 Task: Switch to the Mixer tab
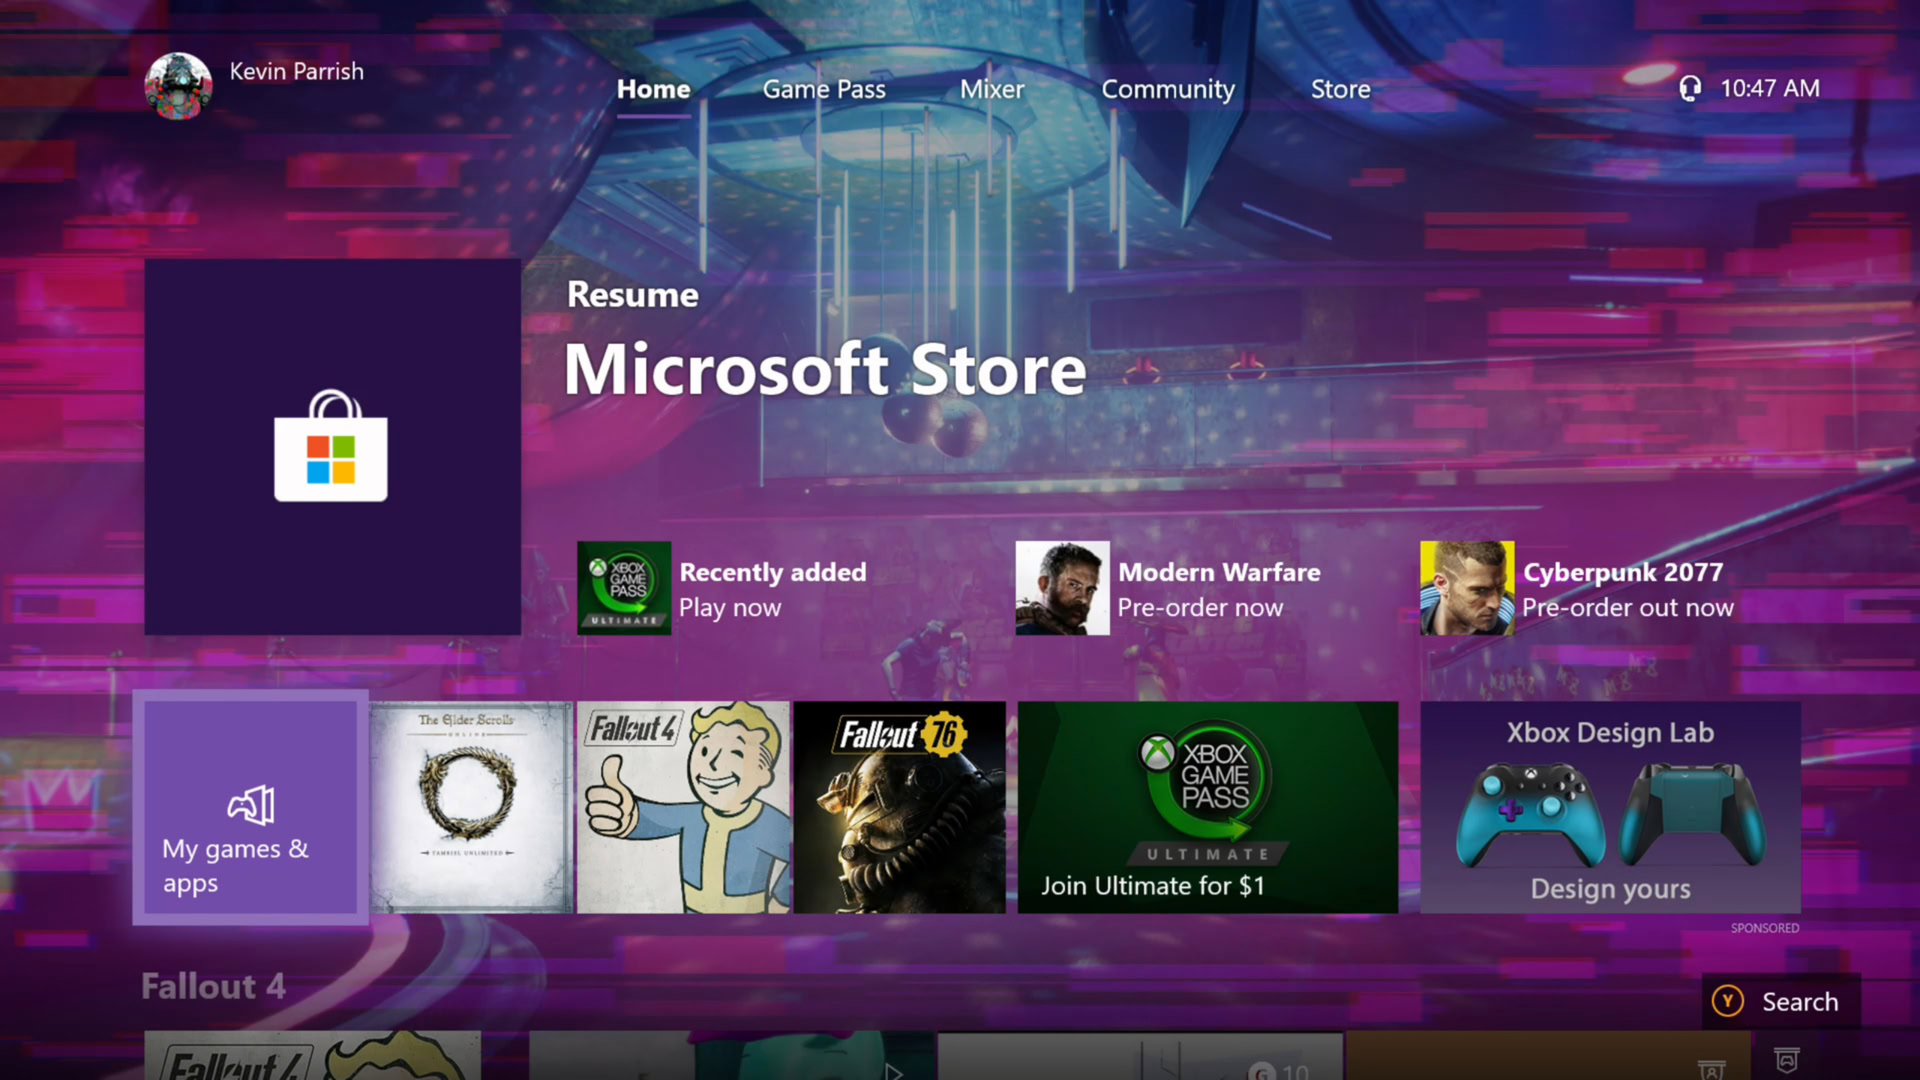[991, 89]
